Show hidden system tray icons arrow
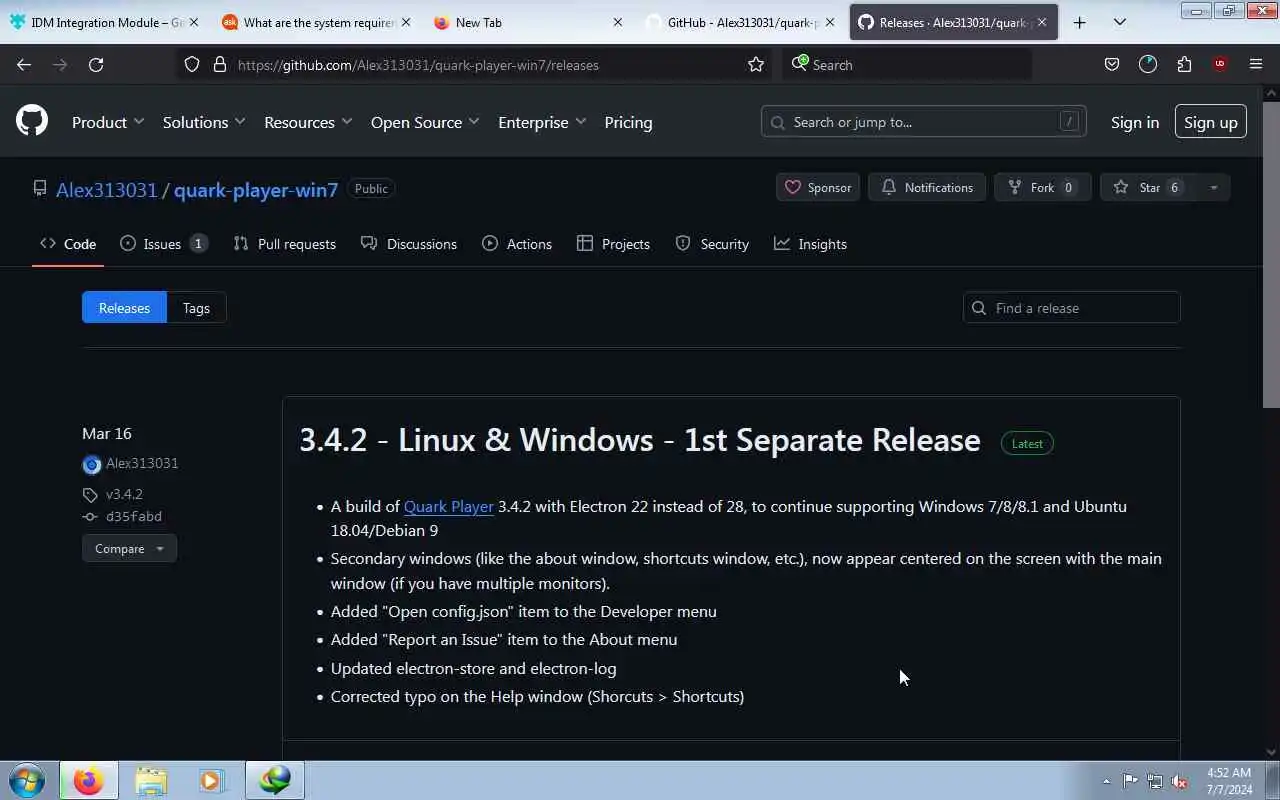1280x800 pixels. (1106, 781)
